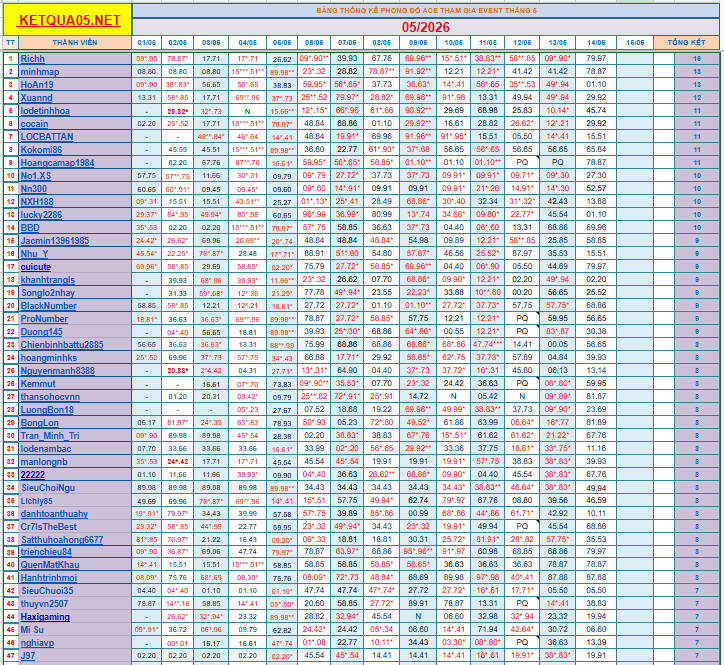The width and height of the screenshot is (724, 665).
Task: Select member cell SieuChoiNgu
Action: 75,487
